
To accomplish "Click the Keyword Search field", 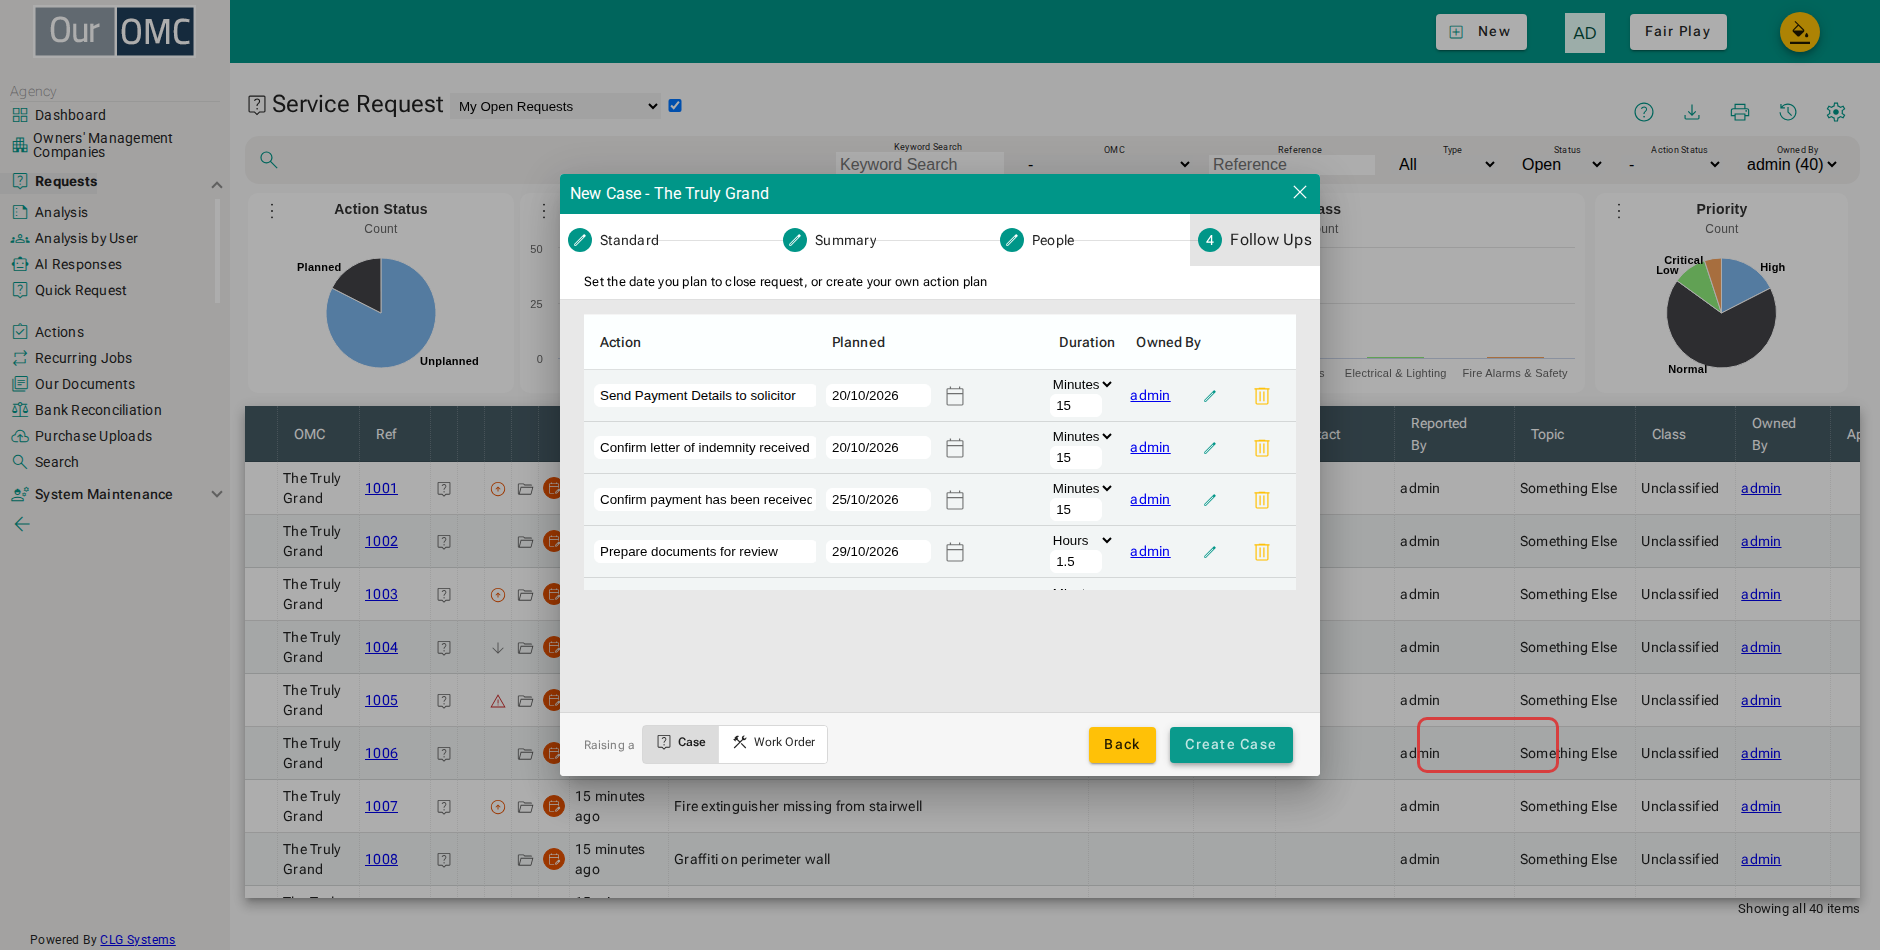I will coord(919,165).
